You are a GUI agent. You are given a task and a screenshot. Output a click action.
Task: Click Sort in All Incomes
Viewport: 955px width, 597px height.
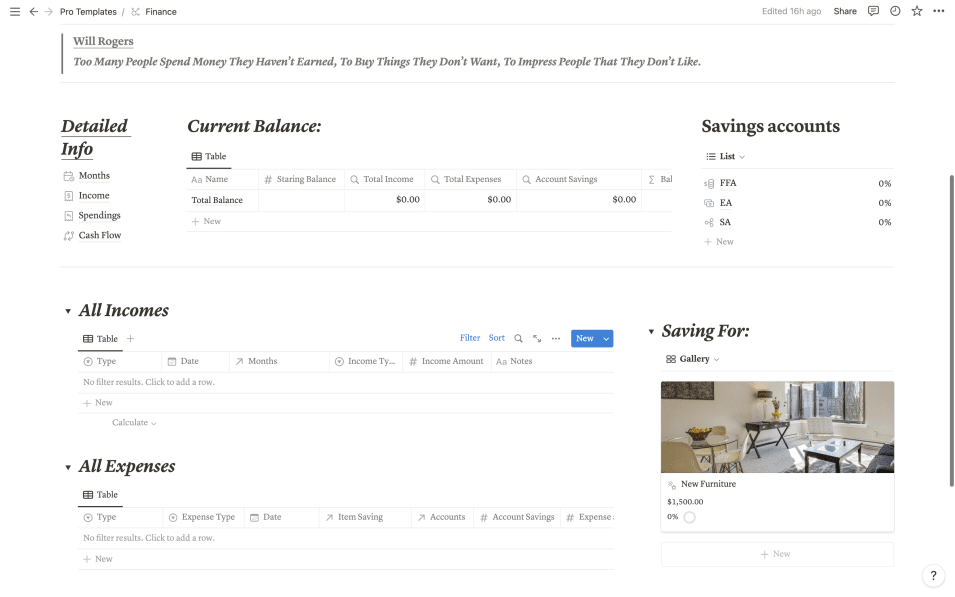tap(496, 338)
